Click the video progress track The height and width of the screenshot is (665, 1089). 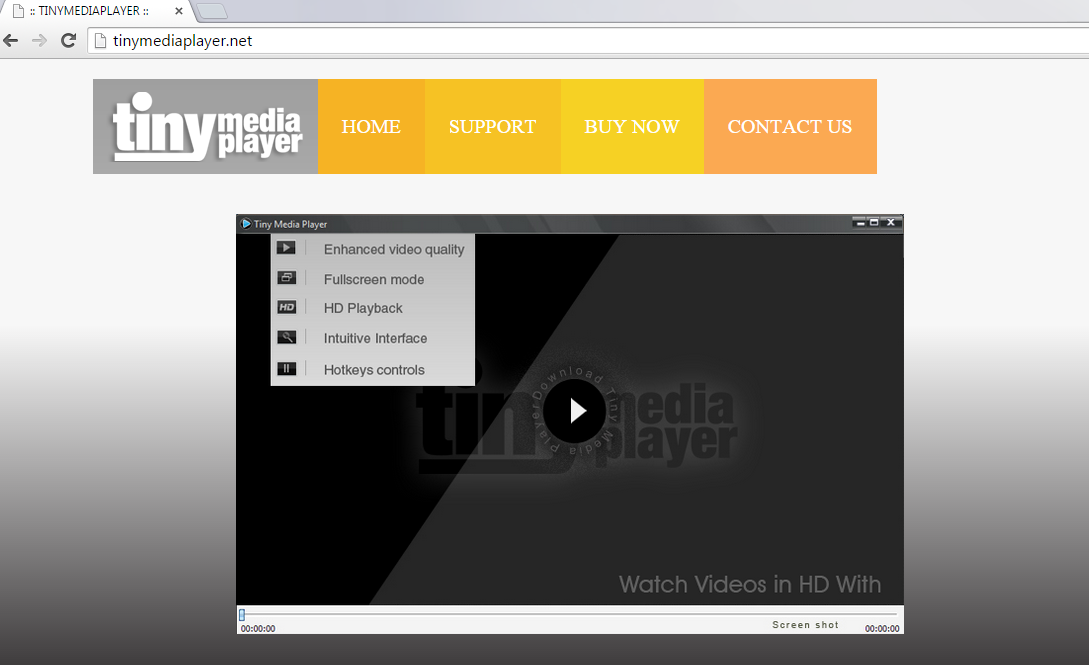pos(570,614)
